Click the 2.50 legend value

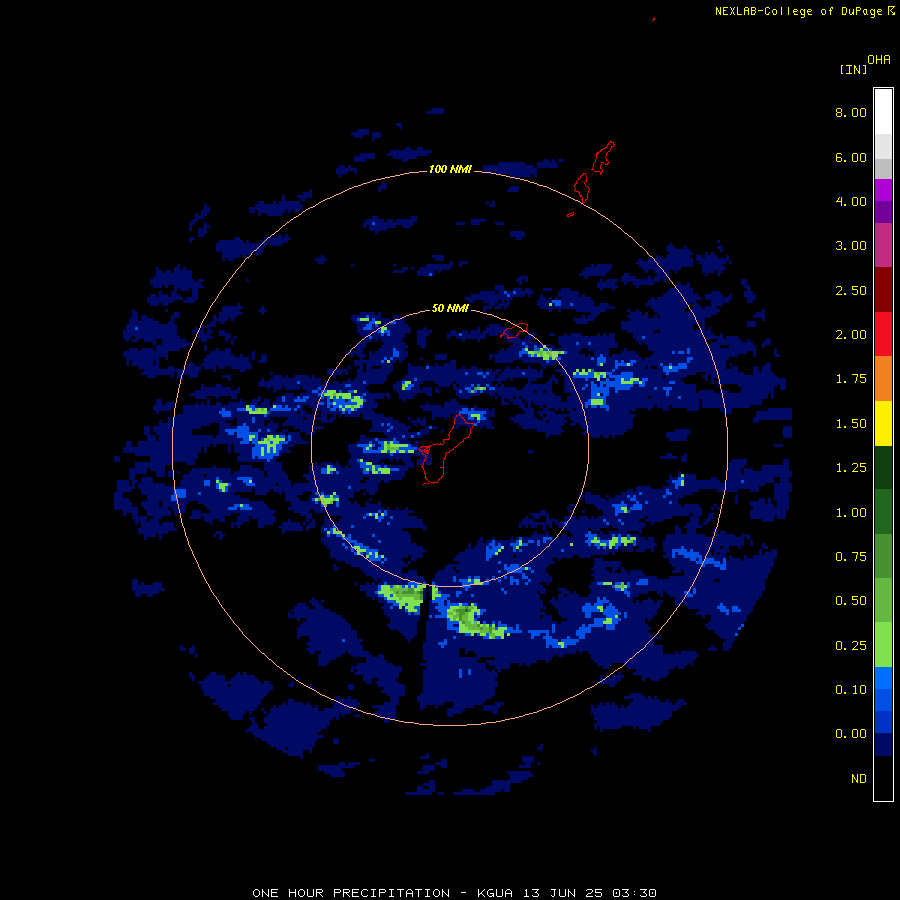tap(851, 290)
